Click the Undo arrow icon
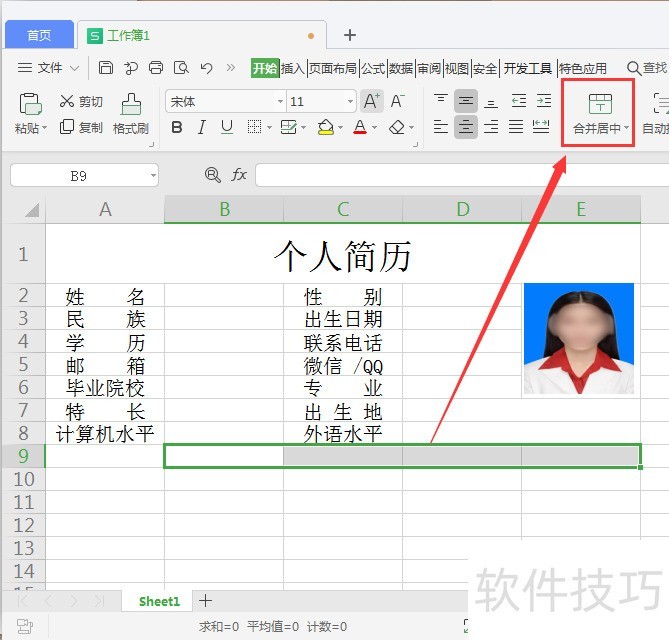669x640 pixels. point(206,68)
